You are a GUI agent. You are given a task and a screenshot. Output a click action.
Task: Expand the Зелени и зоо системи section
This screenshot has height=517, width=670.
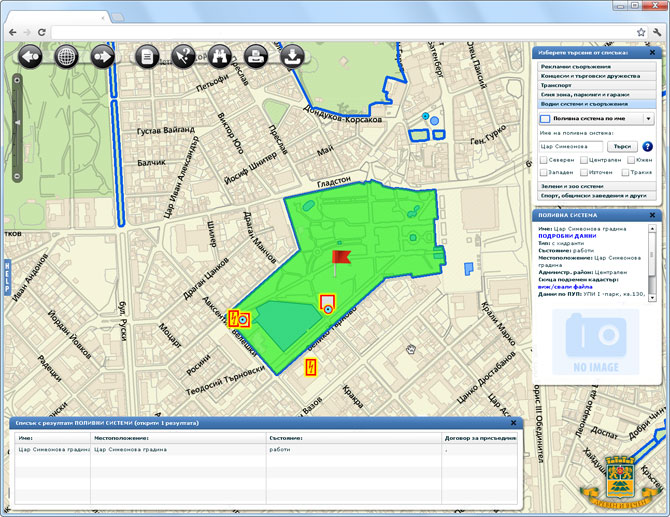(x=597, y=186)
